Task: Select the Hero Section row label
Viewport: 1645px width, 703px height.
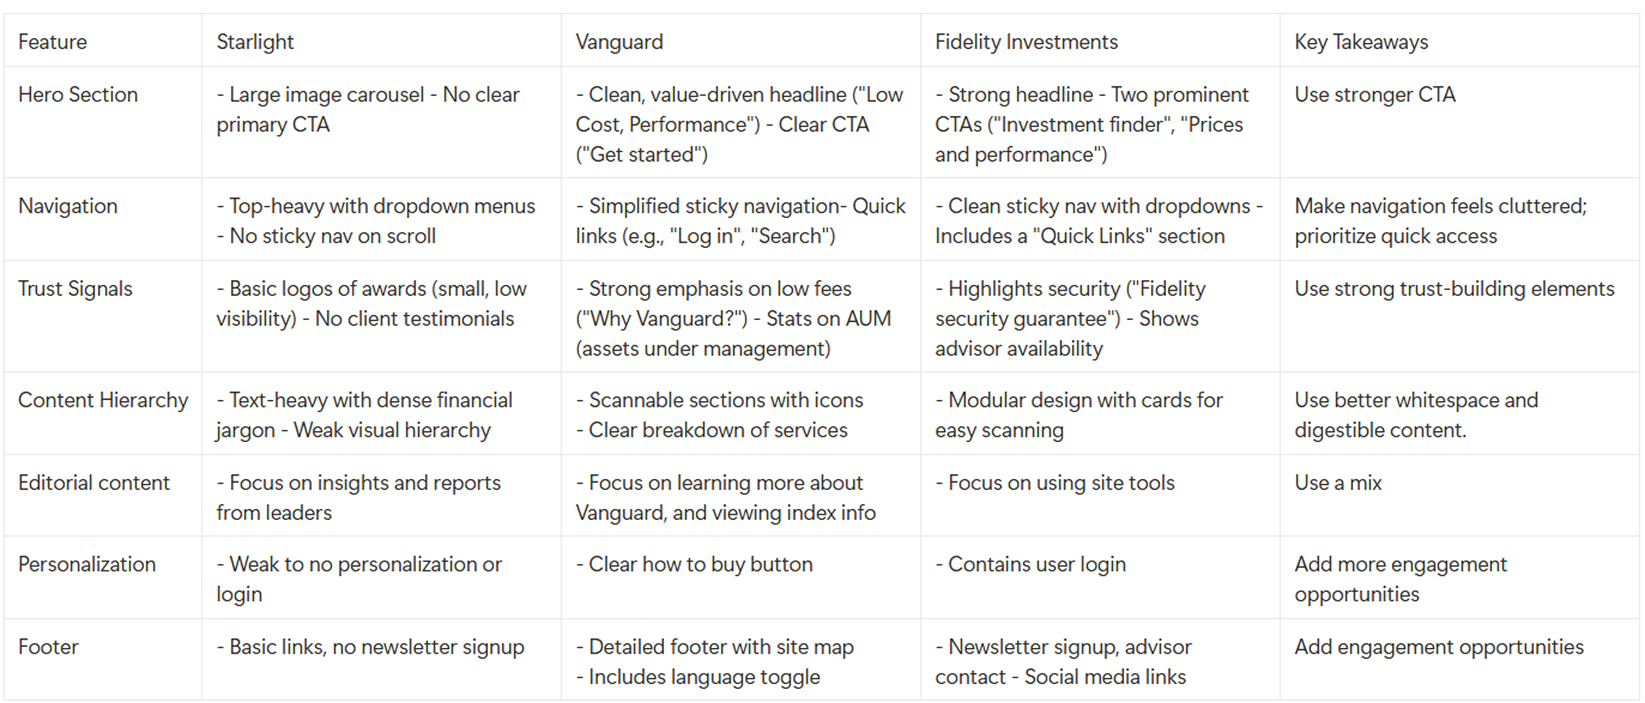Action: pos(78,95)
